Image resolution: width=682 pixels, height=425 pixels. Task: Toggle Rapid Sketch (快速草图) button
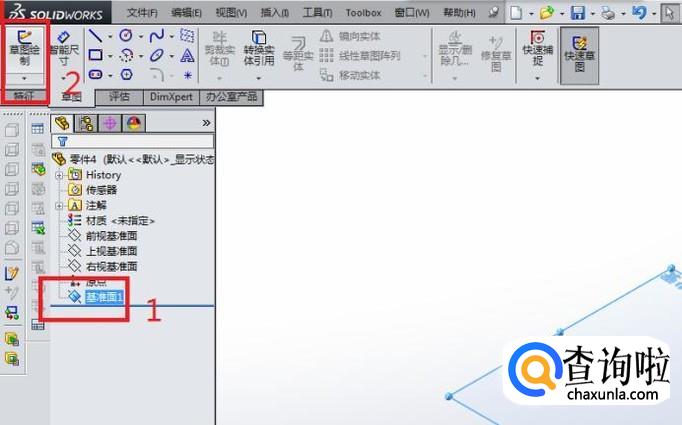(579, 55)
